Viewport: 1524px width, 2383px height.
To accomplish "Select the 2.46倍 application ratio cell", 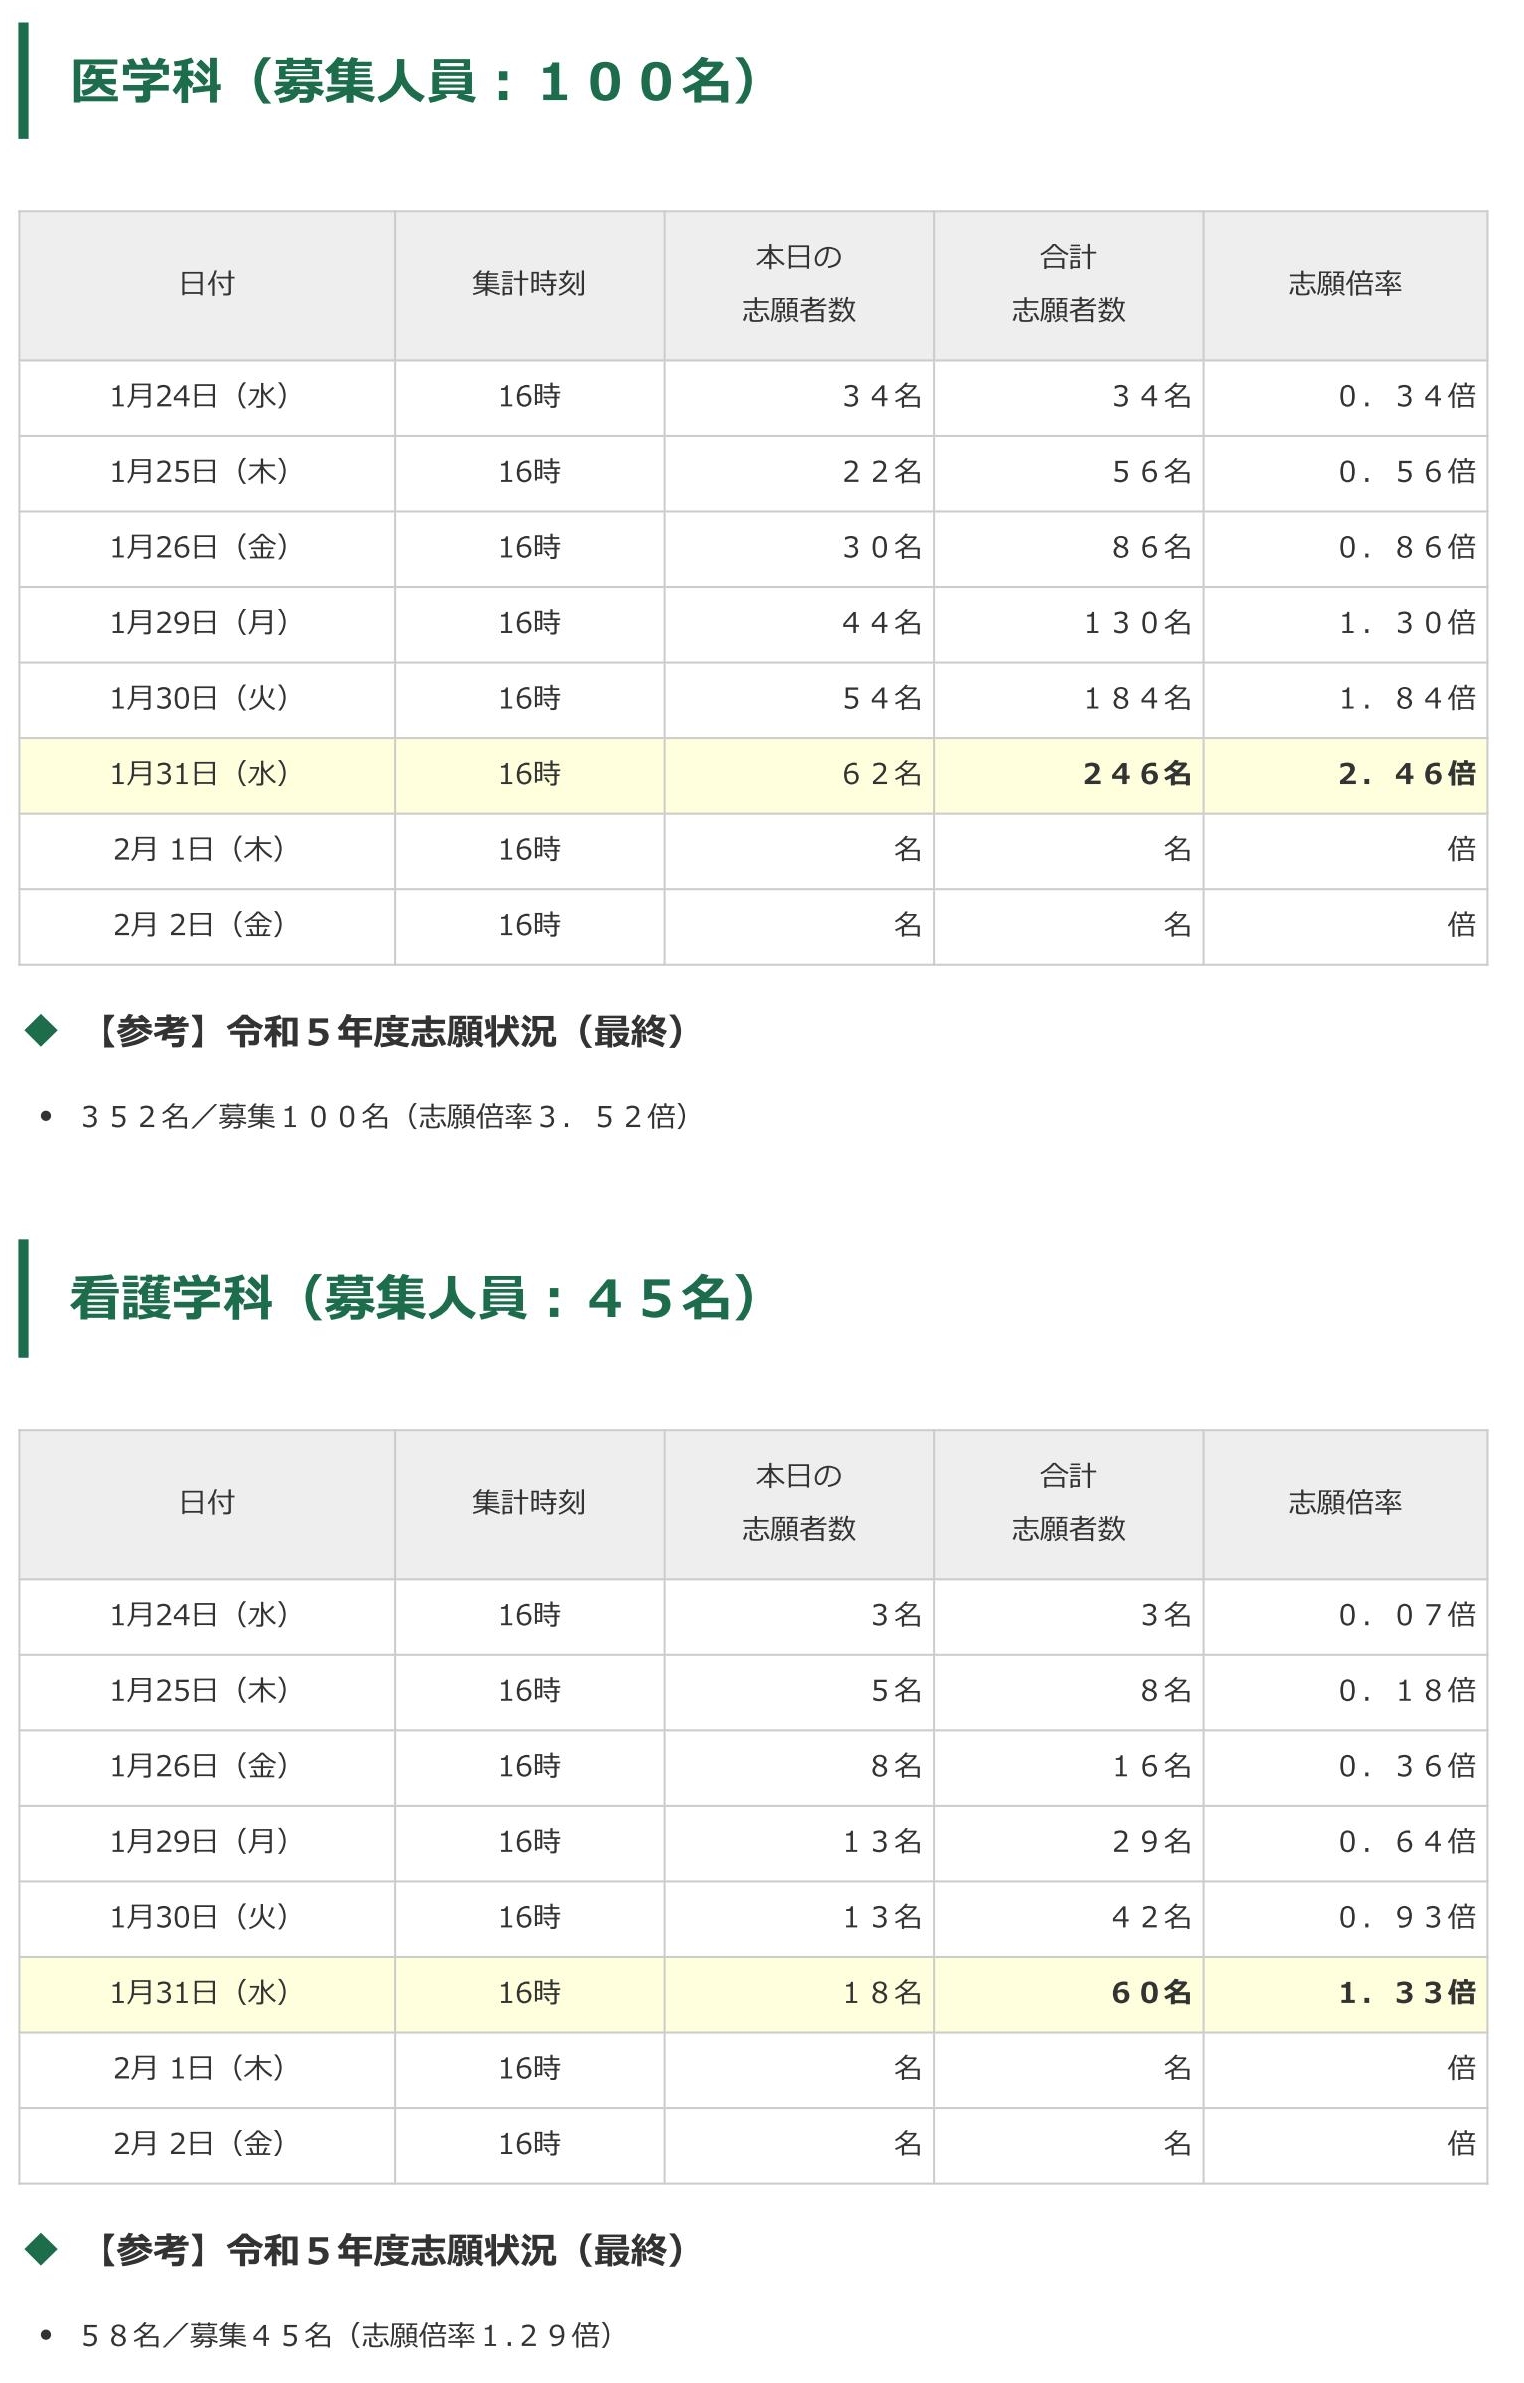I will tap(1406, 774).
